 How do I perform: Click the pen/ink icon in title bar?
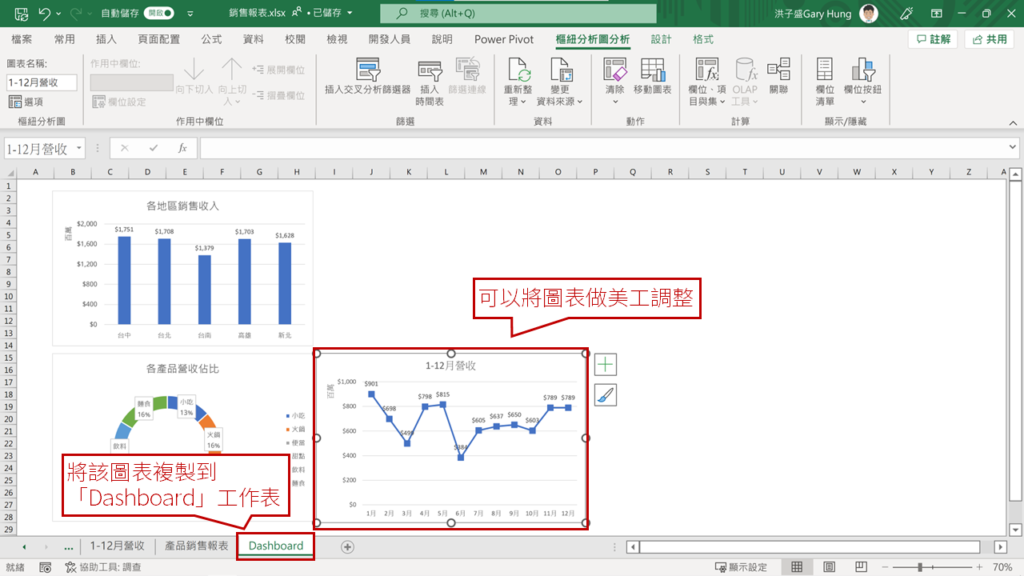tap(906, 13)
